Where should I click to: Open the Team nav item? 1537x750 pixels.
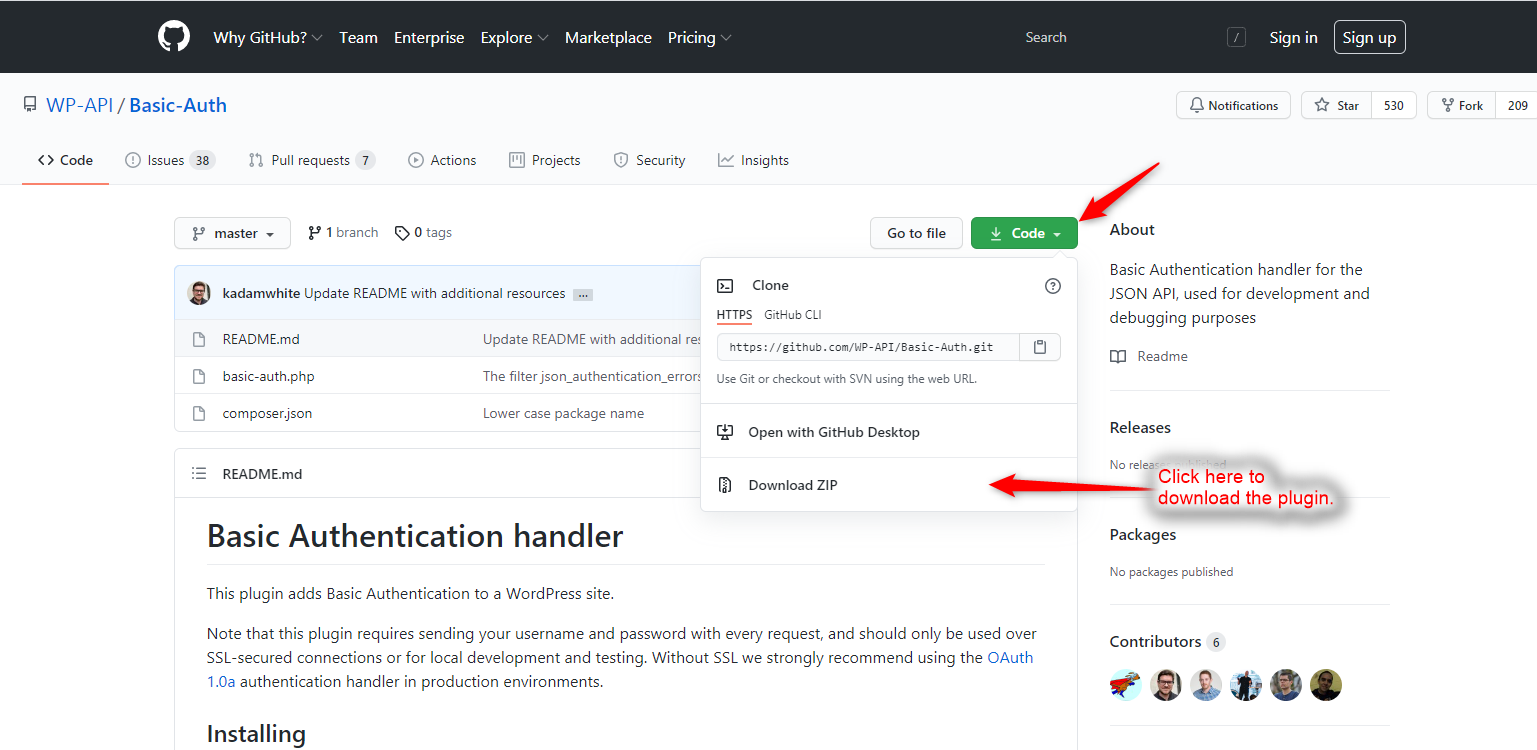click(x=358, y=38)
